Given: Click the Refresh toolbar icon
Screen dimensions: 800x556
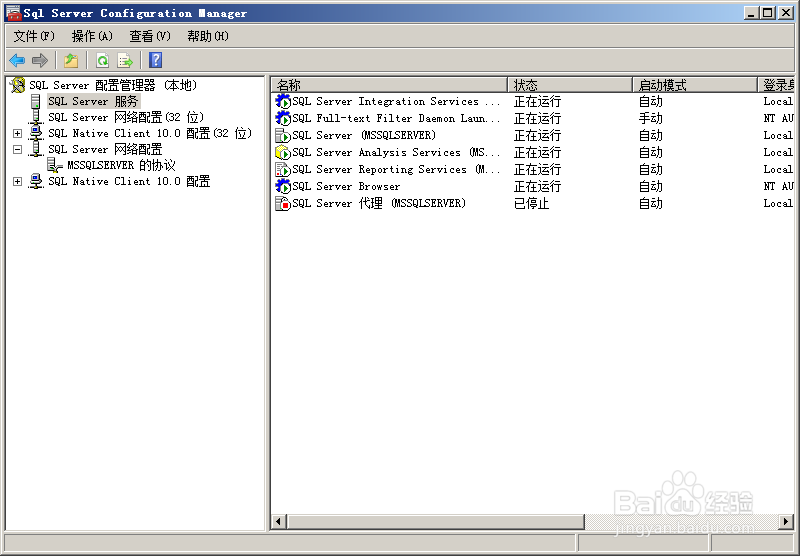Looking at the screenshot, I should pos(103,61).
